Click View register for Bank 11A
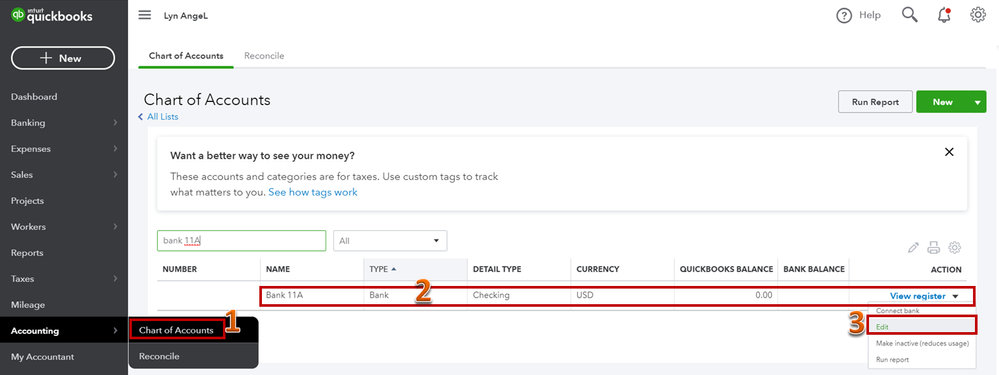 917,295
